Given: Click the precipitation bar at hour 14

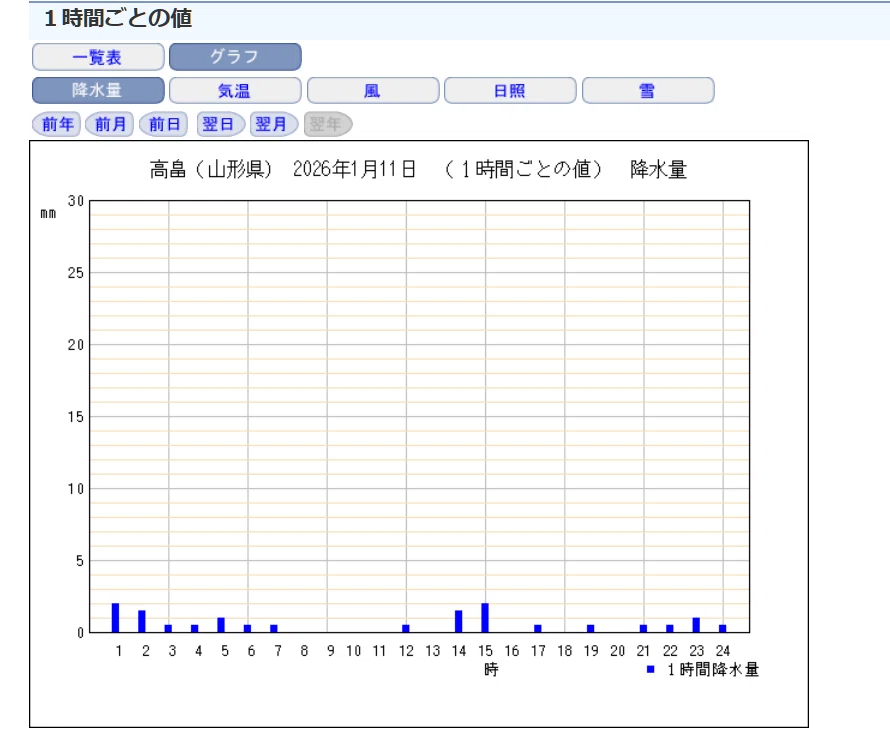Looking at the screenshot, I should coord(459,621).
